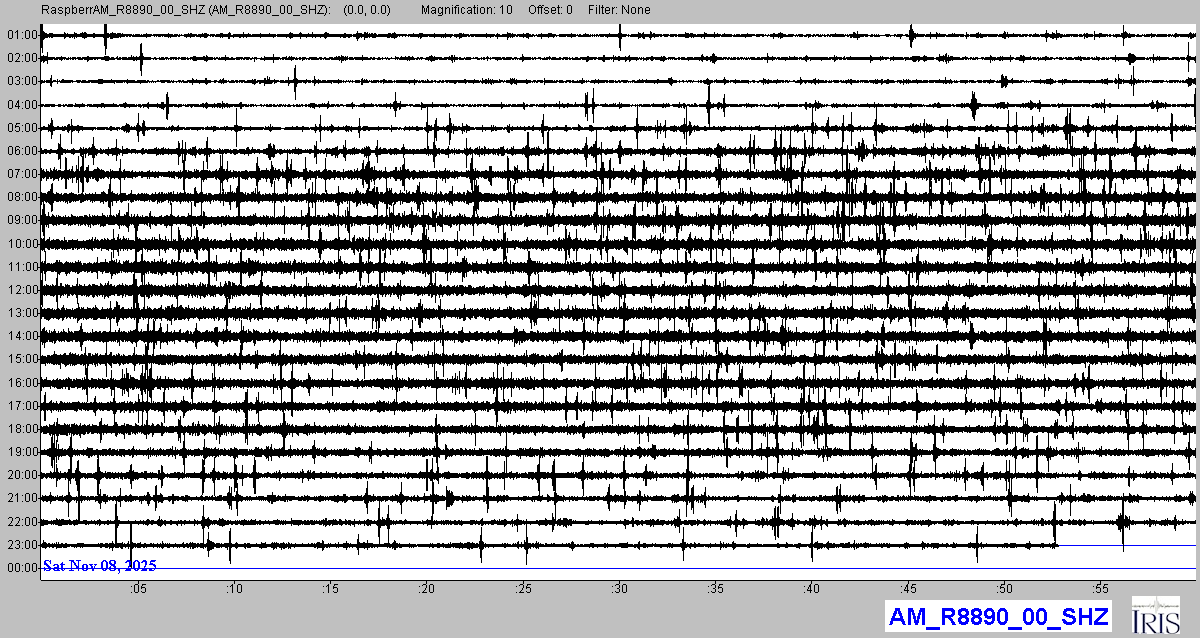The height and width of the screenshot is (638, 1200).
Task: Select the 23:00 hour trace label
Action: coord(21,545)
